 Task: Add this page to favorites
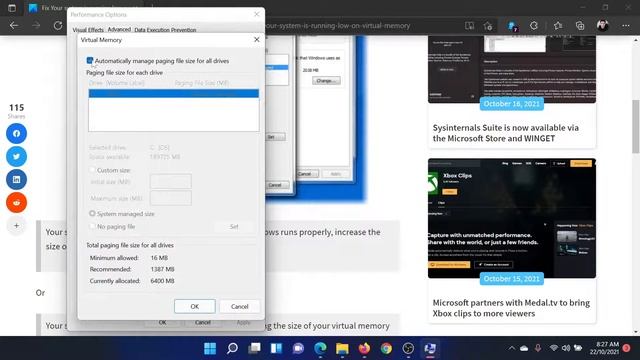point(488,26)
